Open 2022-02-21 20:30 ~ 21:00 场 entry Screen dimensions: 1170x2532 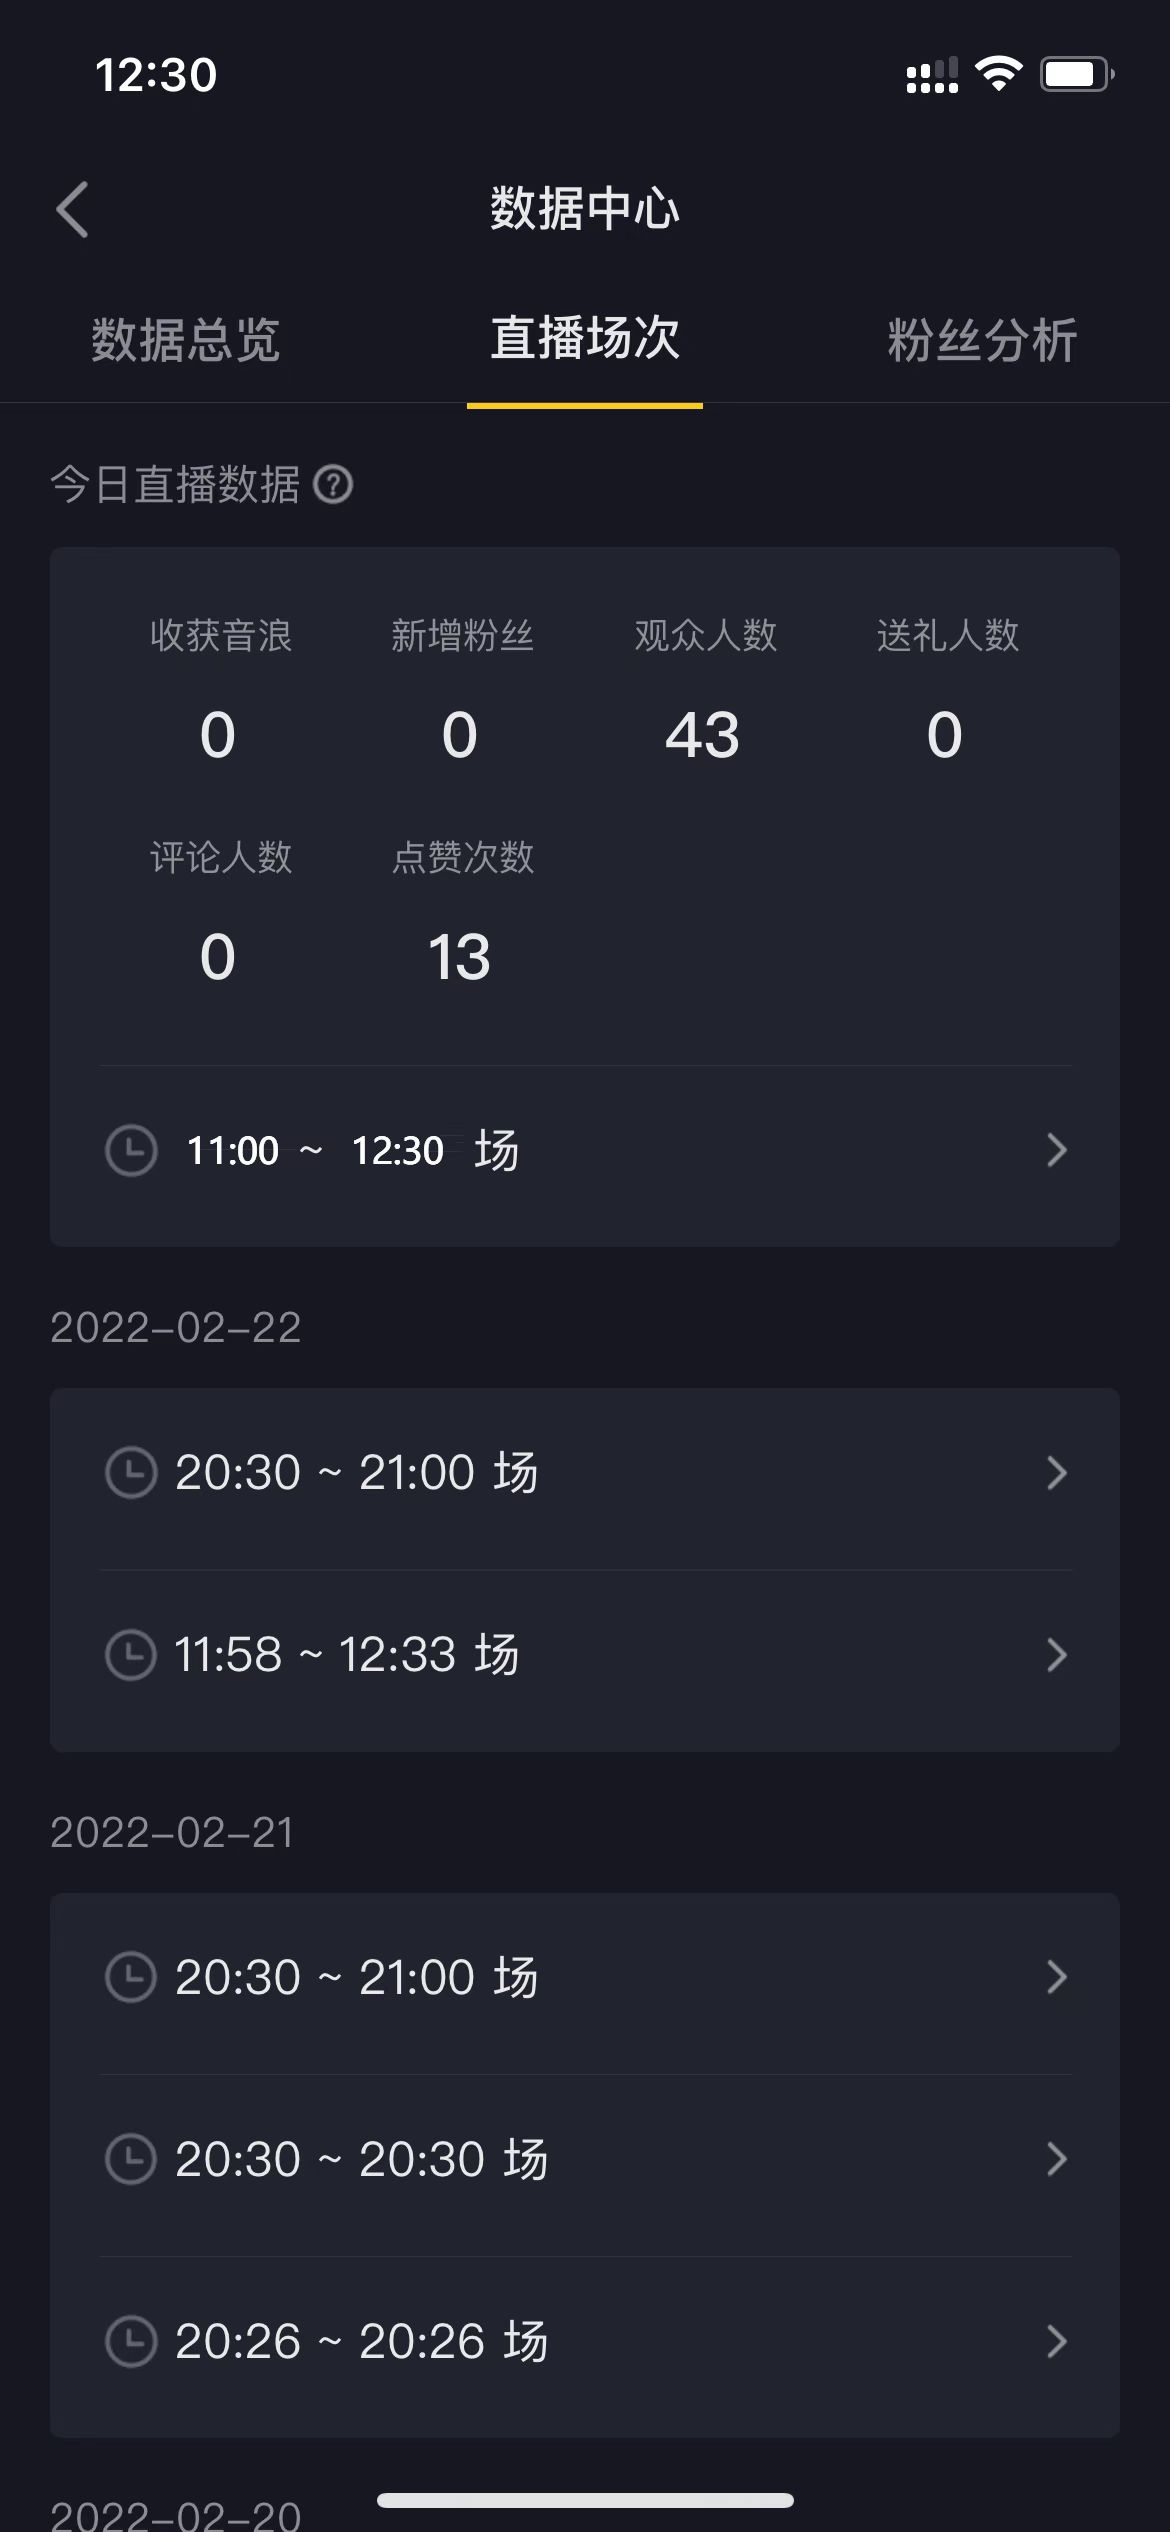tap(357, 1977)
